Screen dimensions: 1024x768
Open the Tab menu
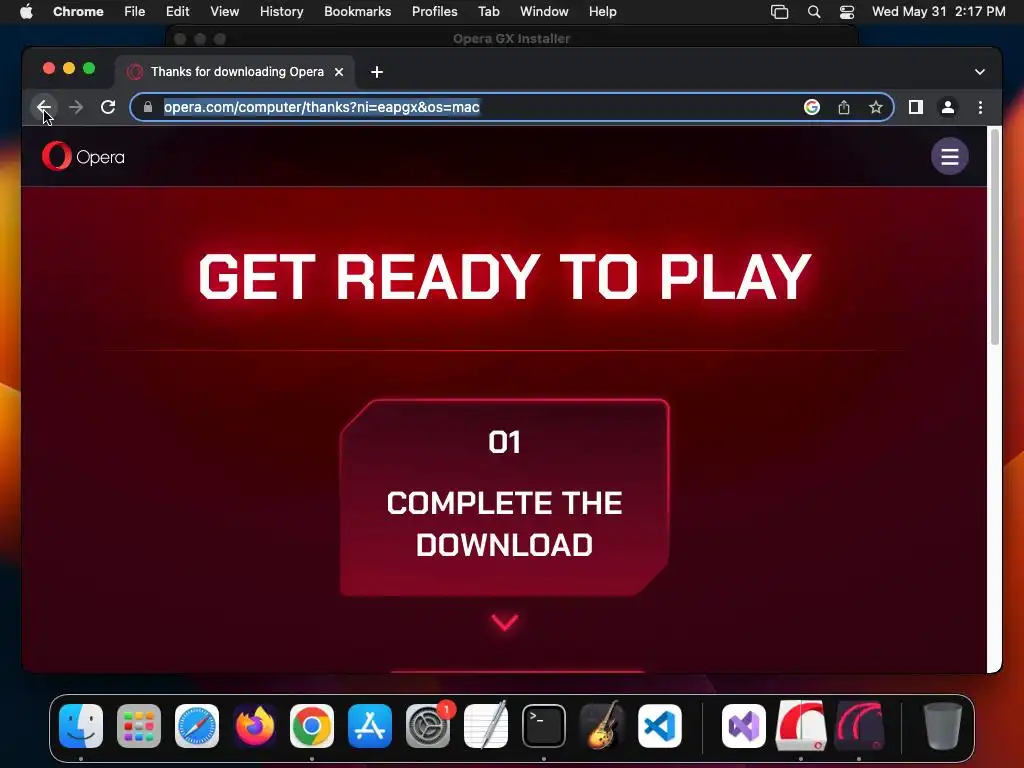[x=488, y=12]
